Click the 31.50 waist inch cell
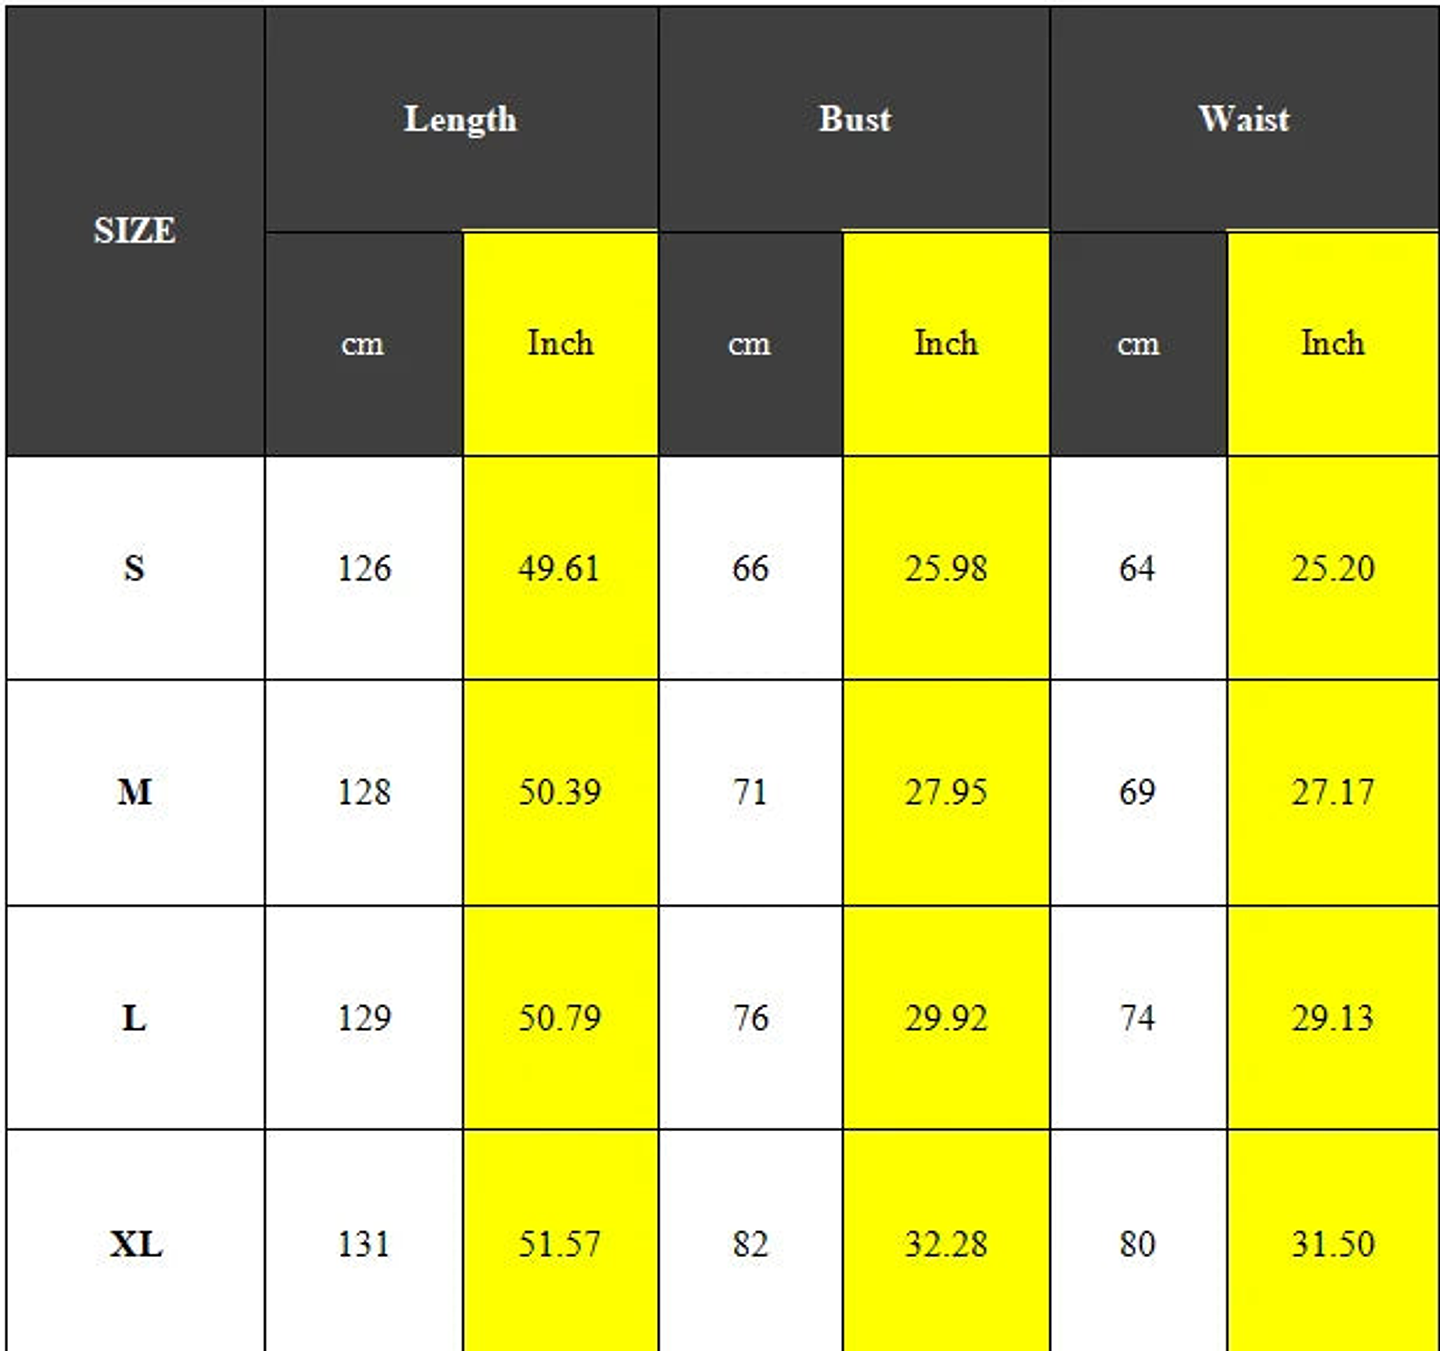The image size is (1440, 1351). (x=1332, y=1244)
